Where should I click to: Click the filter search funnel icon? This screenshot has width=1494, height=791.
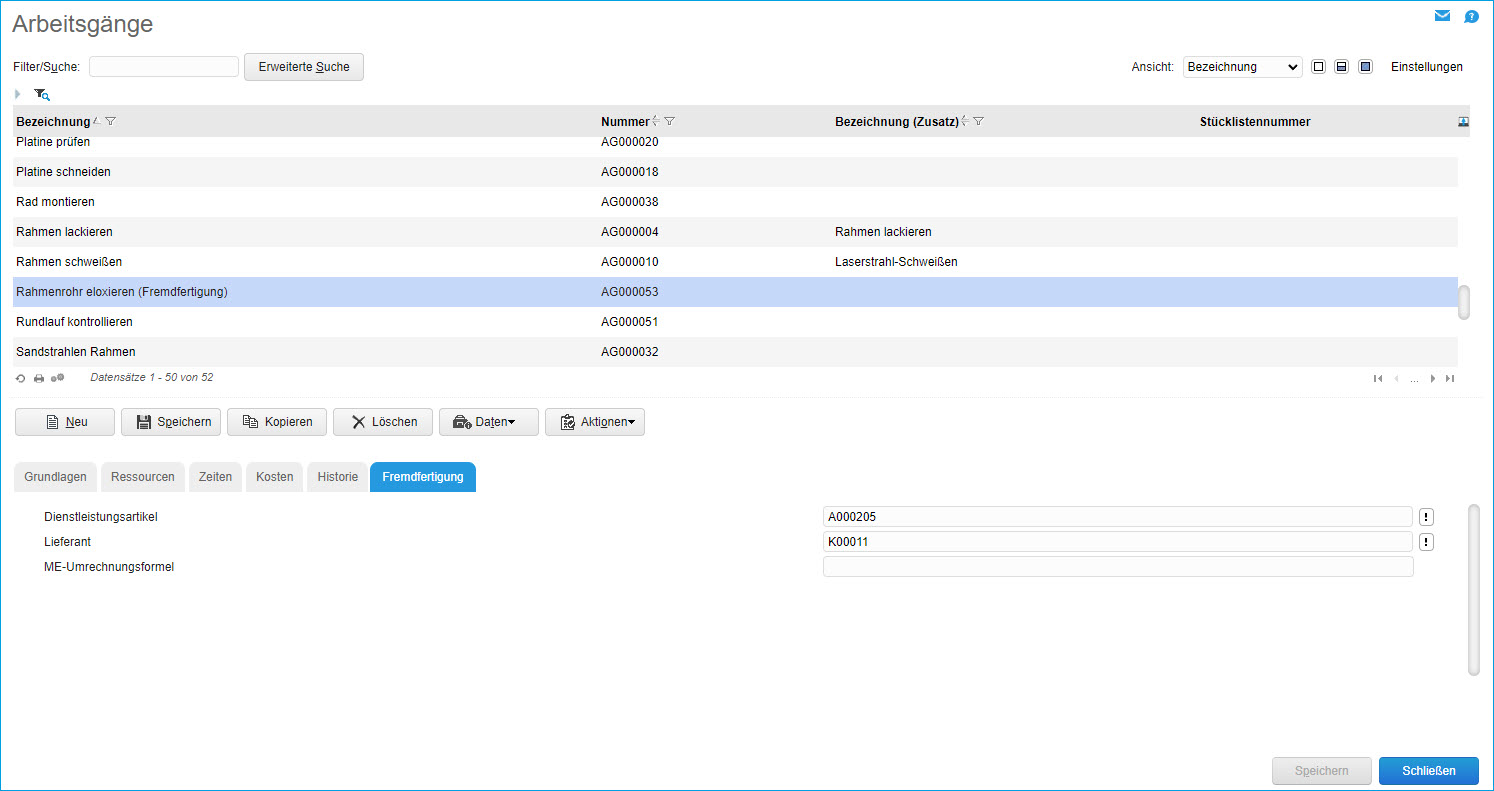click(41, 94)
